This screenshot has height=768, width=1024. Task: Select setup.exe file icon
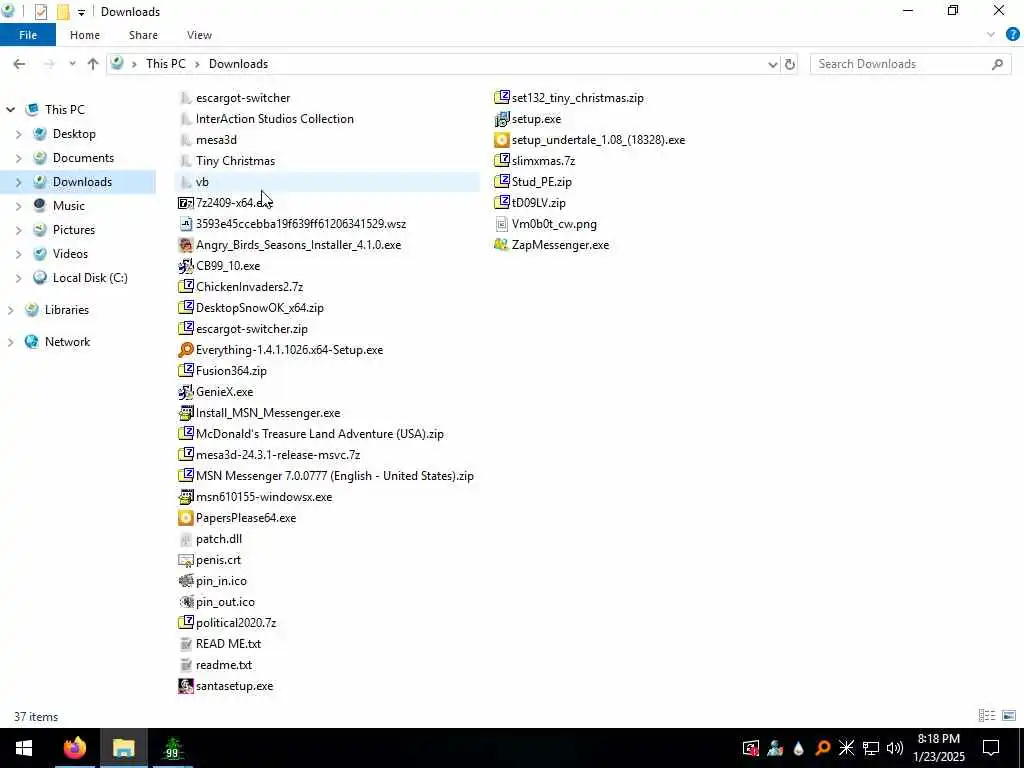pos(502,119)
